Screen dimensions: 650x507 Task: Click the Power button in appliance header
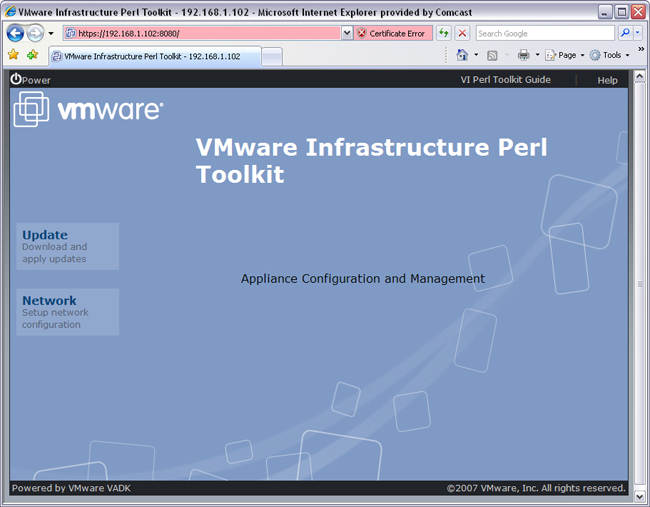(x=30, y=80)
